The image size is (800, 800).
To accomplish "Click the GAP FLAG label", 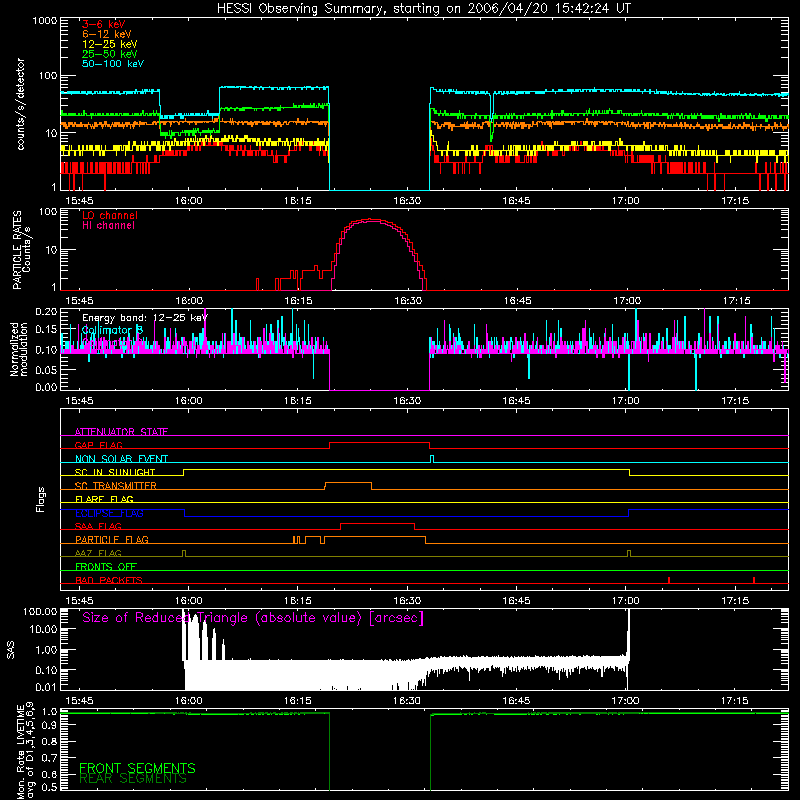I will (99, 445).
